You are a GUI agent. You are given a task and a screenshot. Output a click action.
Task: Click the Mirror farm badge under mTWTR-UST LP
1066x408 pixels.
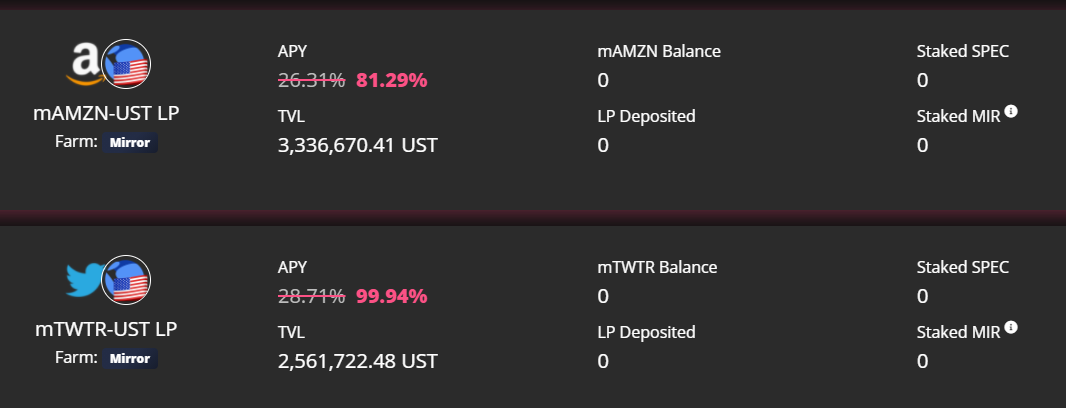coord(130,358)
